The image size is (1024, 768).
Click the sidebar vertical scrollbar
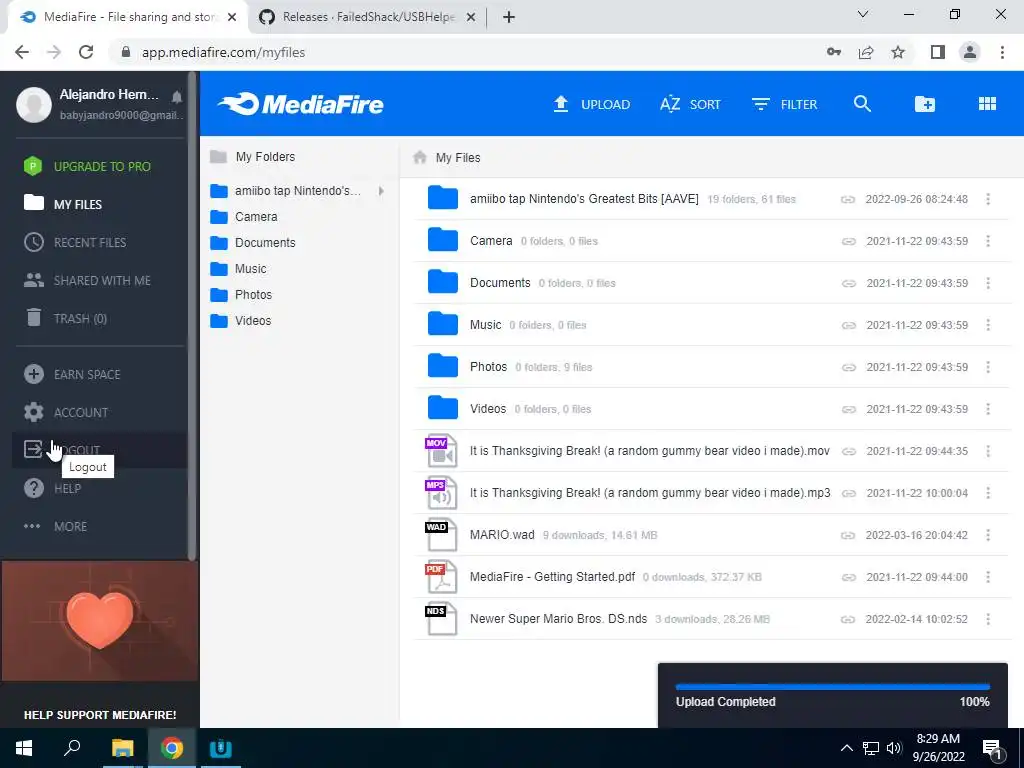tap(192, 316)
